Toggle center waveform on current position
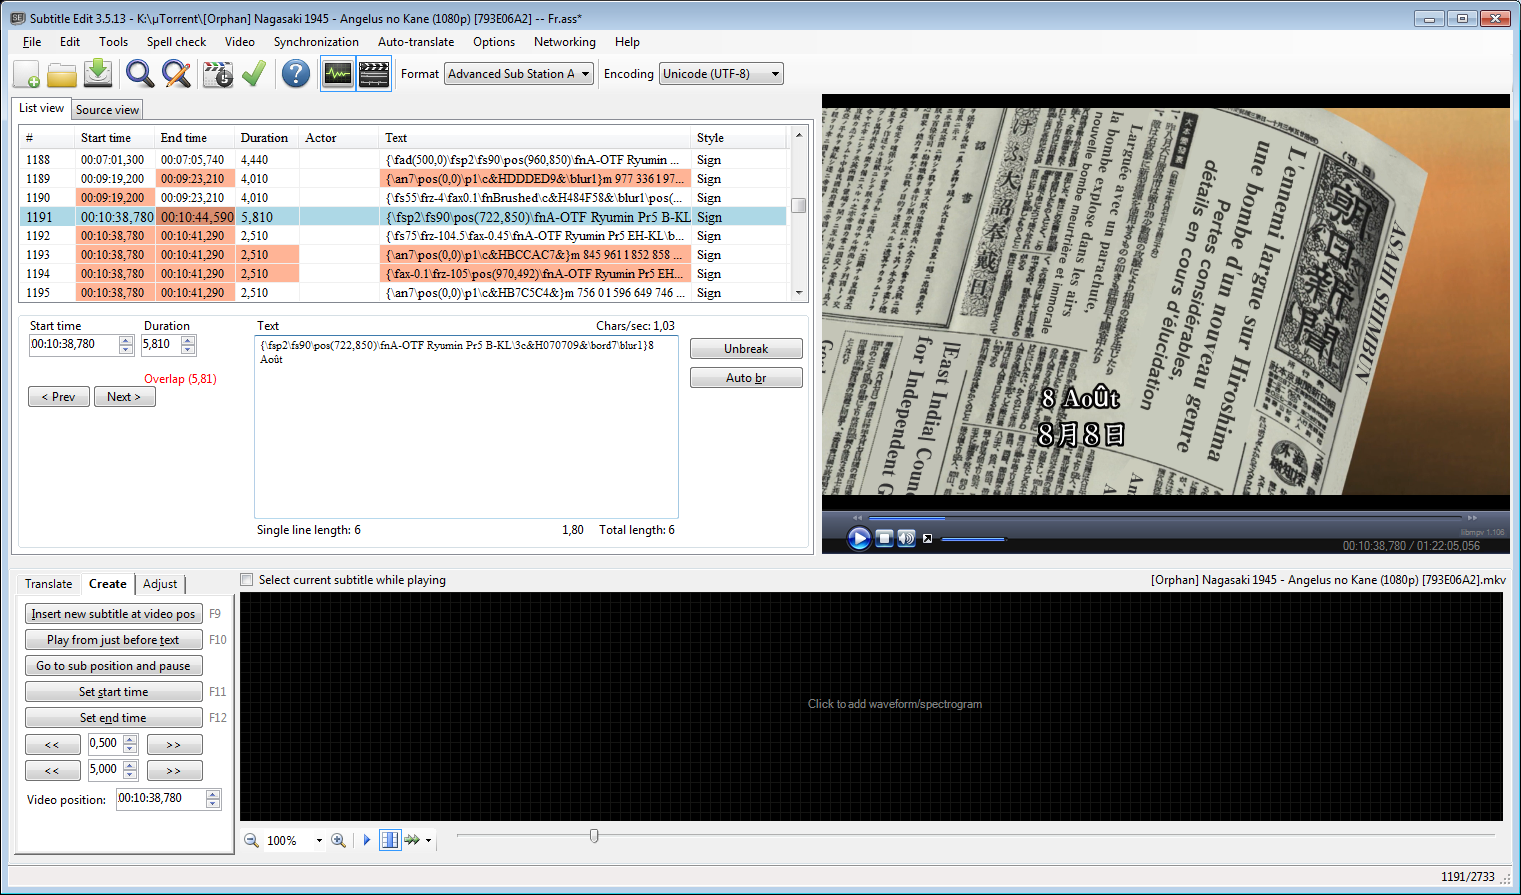This screenshot has height=895, width=1521. point(390,840)
